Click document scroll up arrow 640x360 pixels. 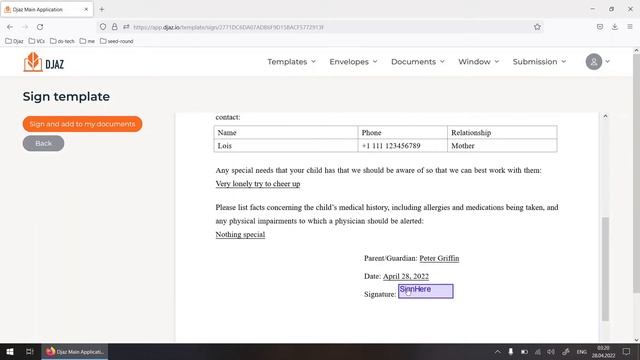[605, 116]
